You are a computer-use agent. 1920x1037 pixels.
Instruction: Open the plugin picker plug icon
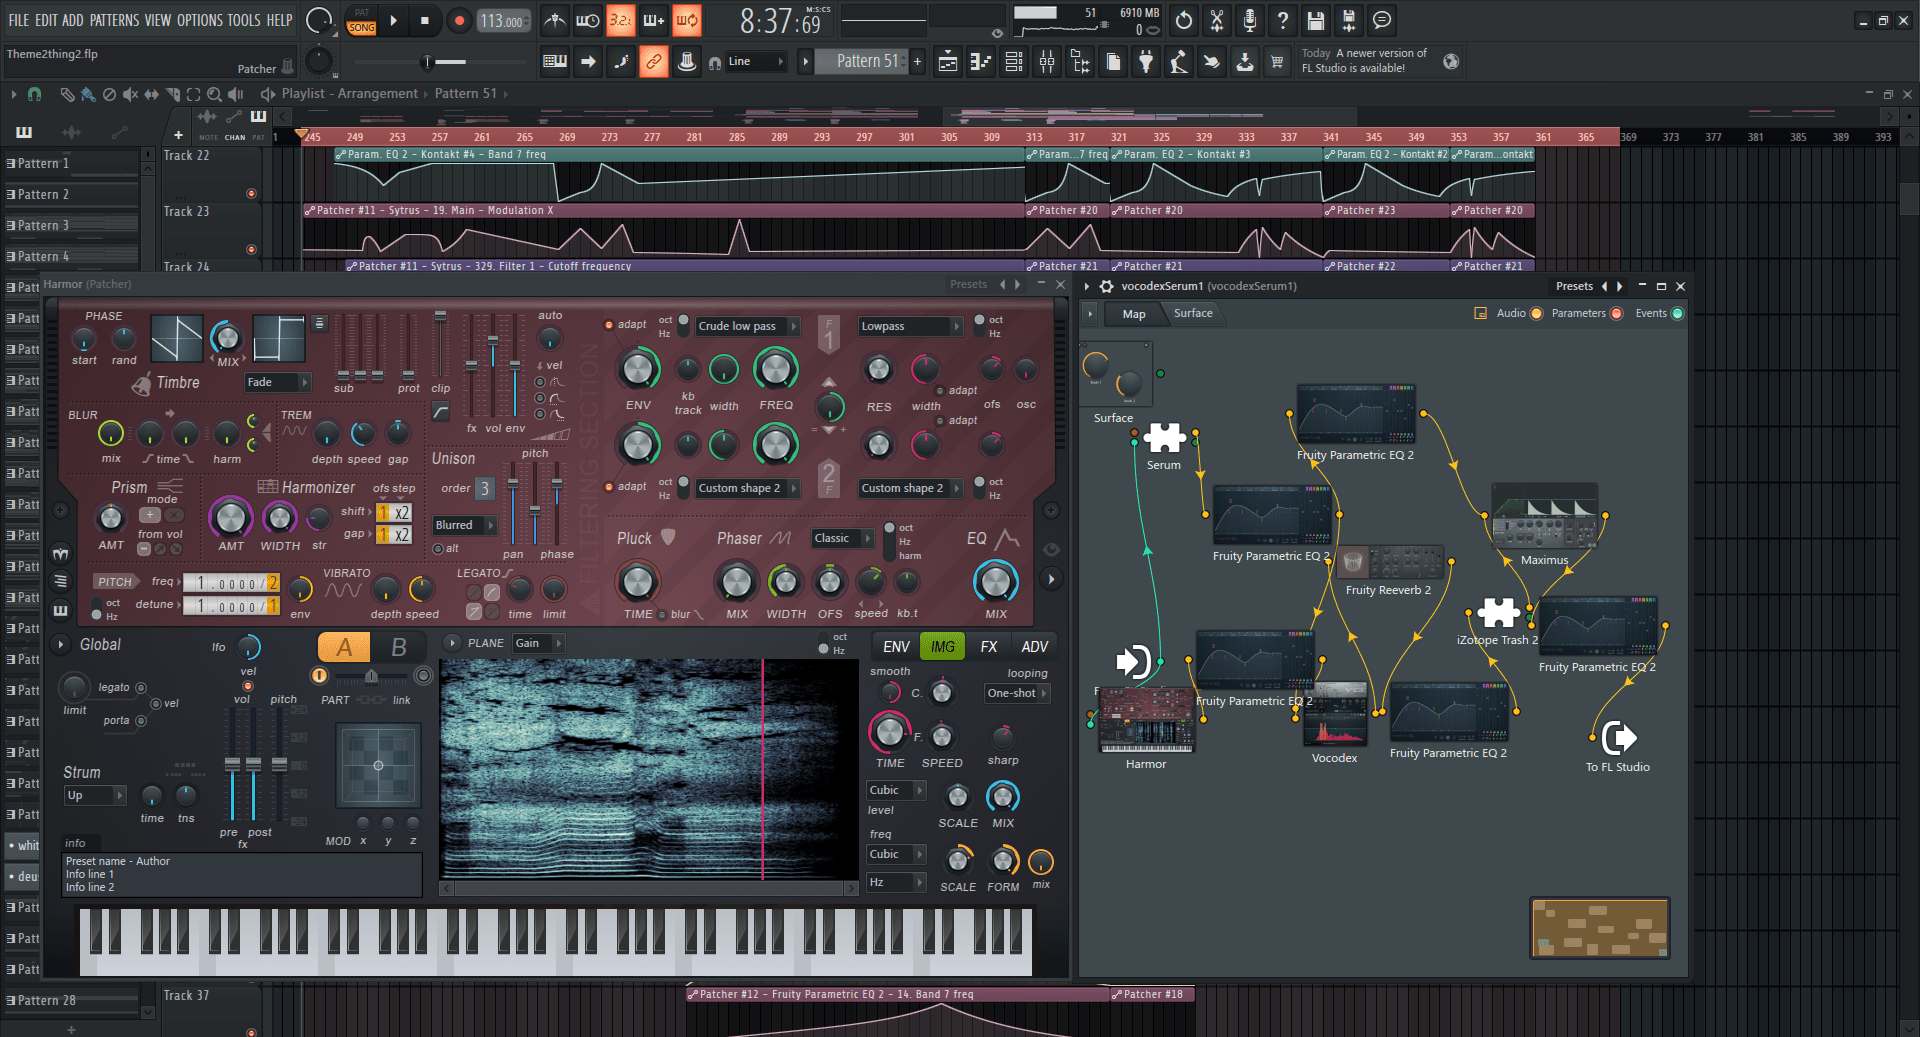tap(1146, 62)
